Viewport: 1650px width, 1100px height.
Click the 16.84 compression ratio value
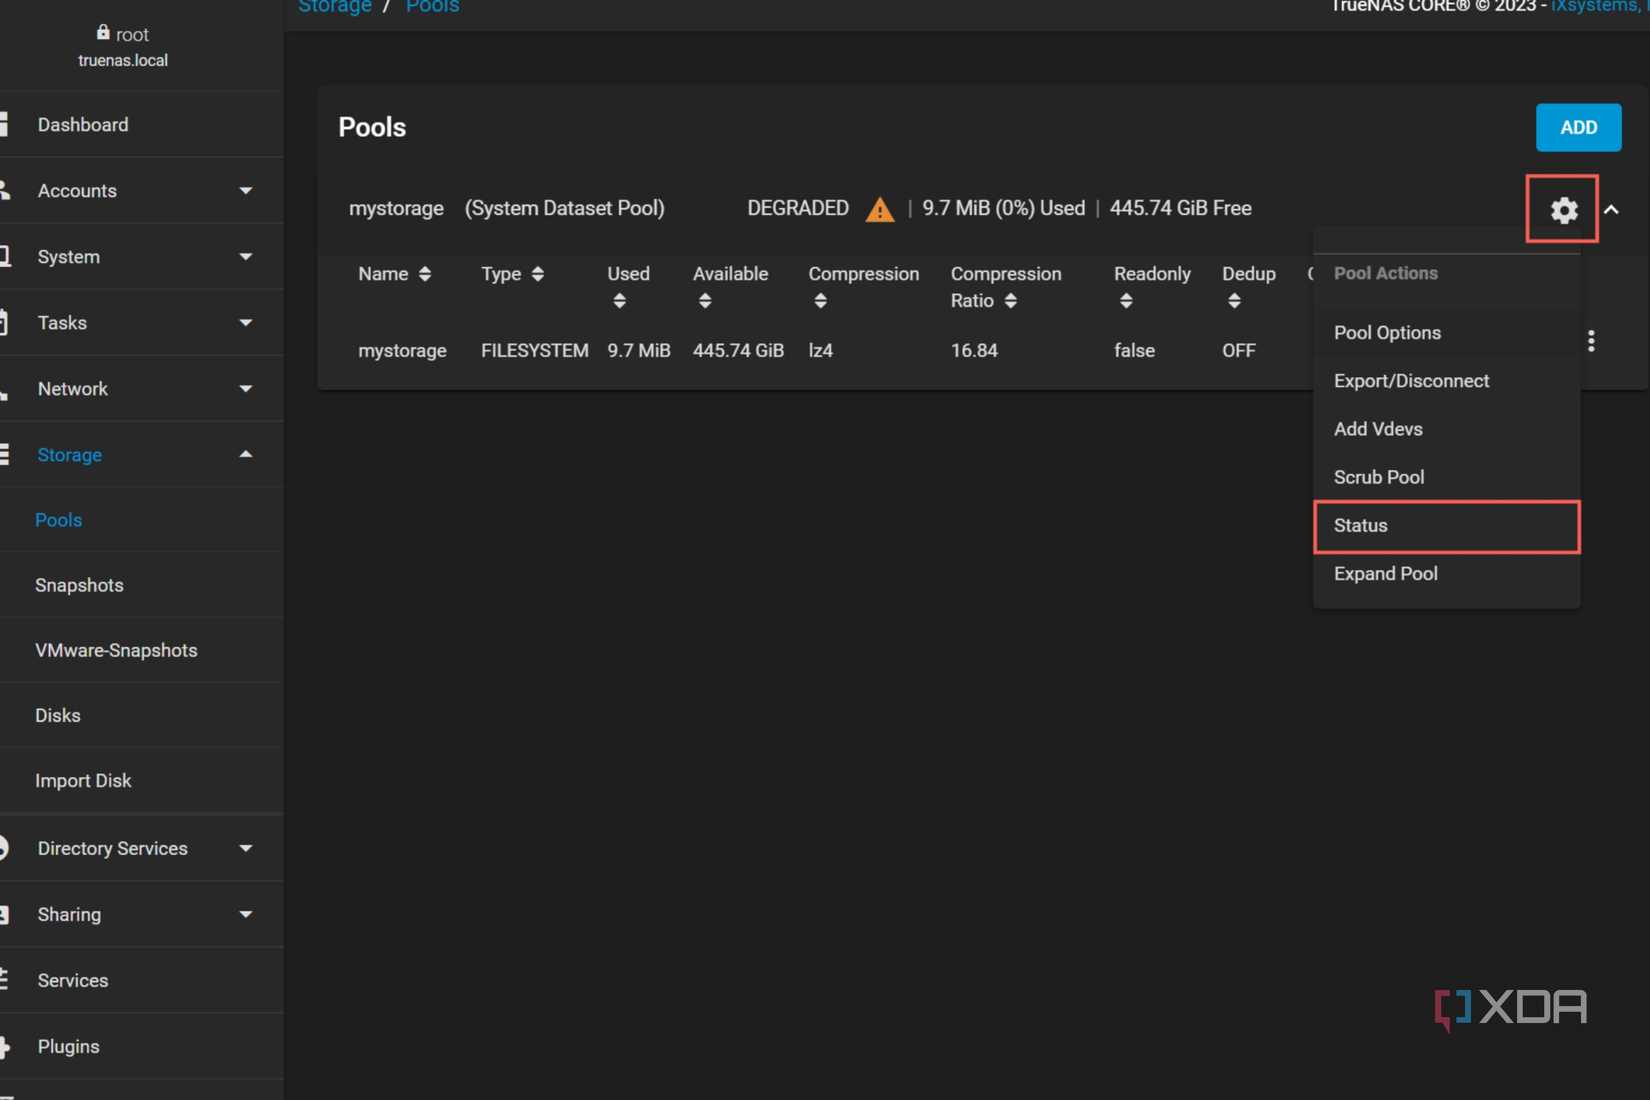click(x=974, y=351)
